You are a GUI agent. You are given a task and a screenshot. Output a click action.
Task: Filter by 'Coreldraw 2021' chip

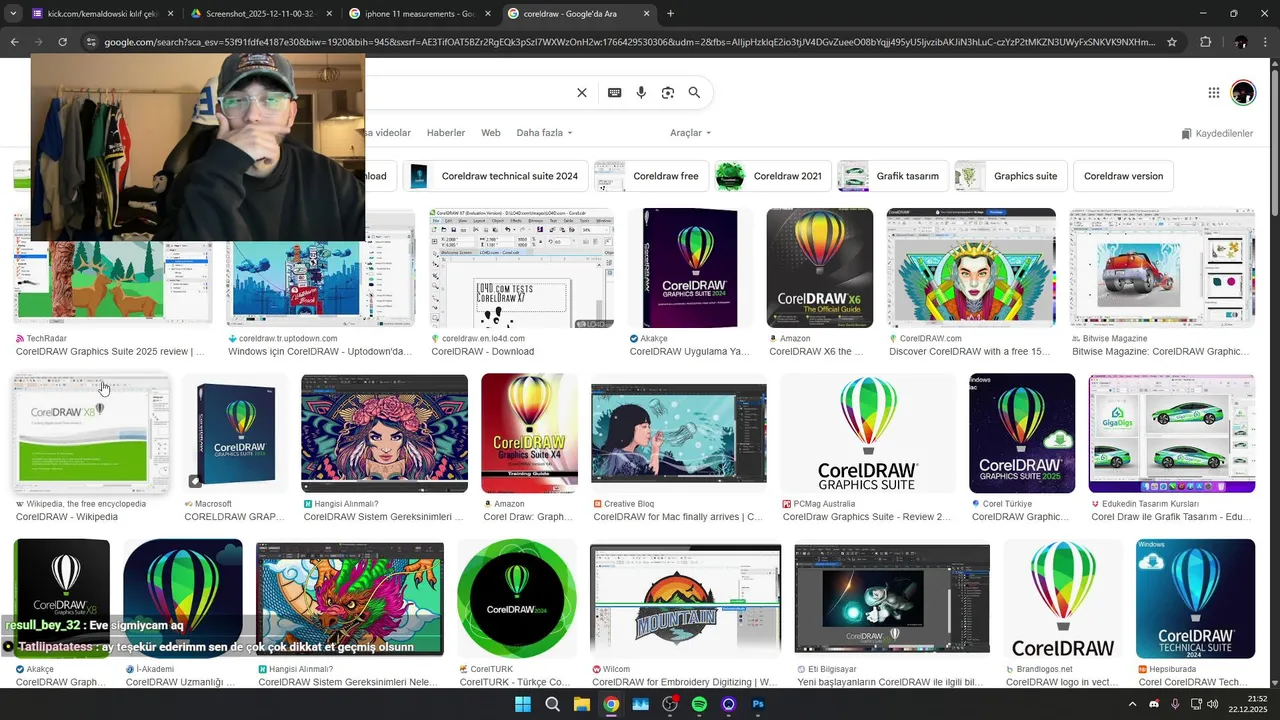tap(774, 176)
